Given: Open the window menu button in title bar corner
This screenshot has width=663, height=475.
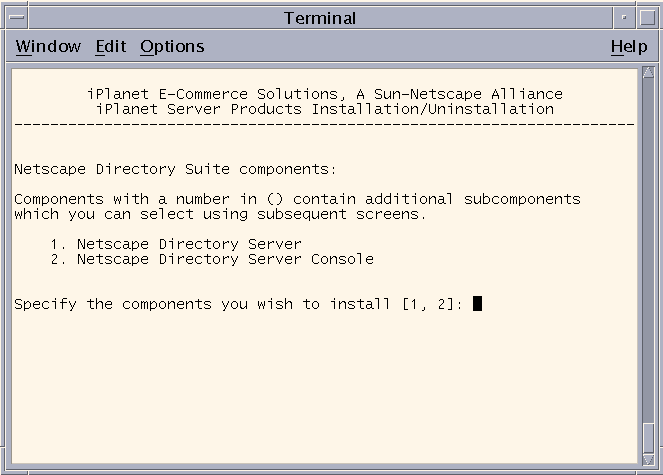Looking at the screenshot, I should pos(17,18).
